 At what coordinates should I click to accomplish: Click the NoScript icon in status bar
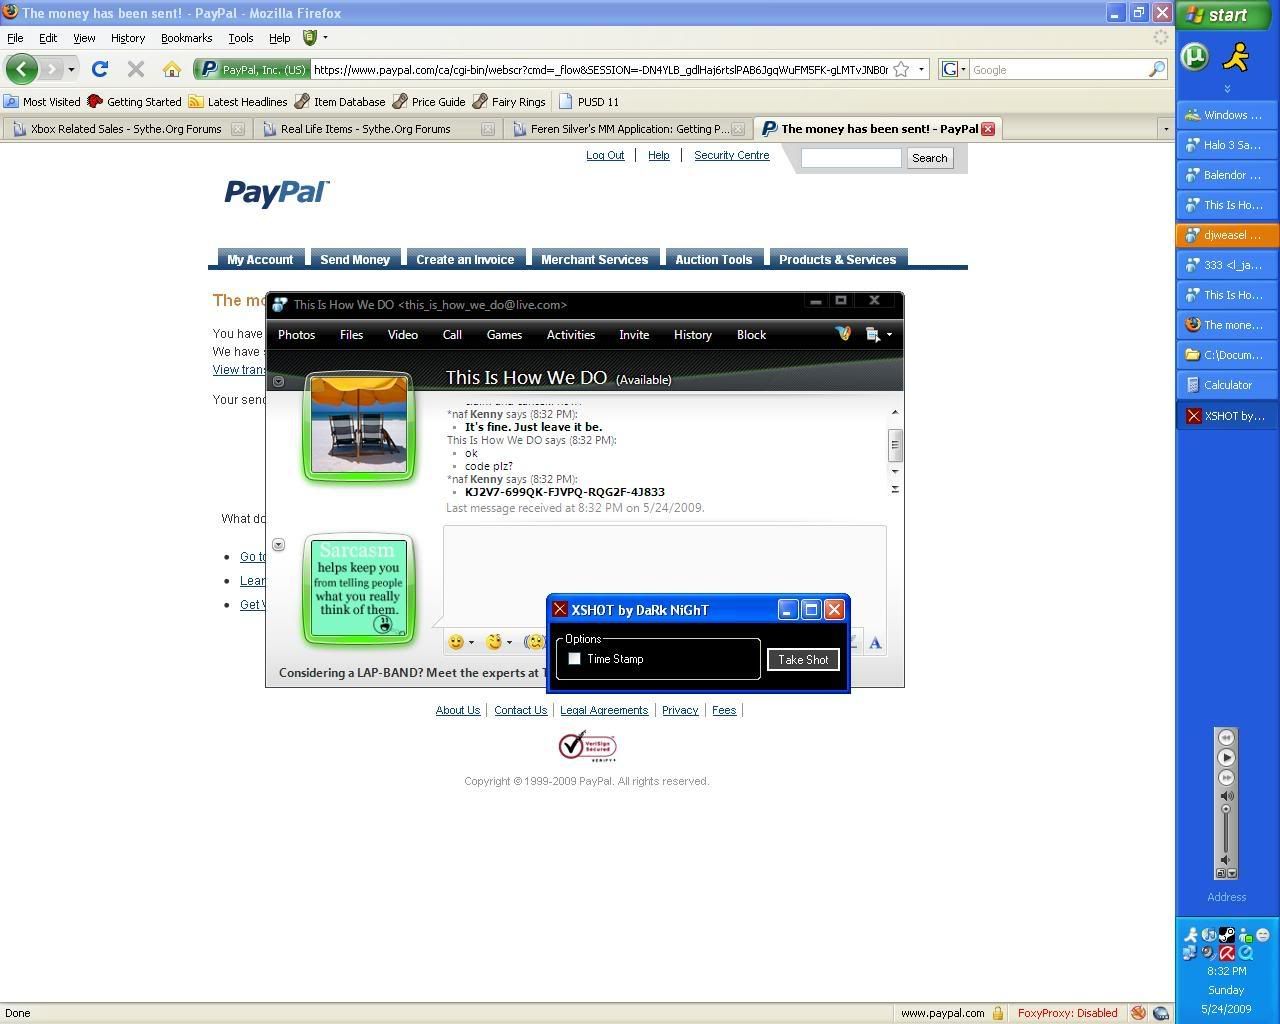1138,1013
